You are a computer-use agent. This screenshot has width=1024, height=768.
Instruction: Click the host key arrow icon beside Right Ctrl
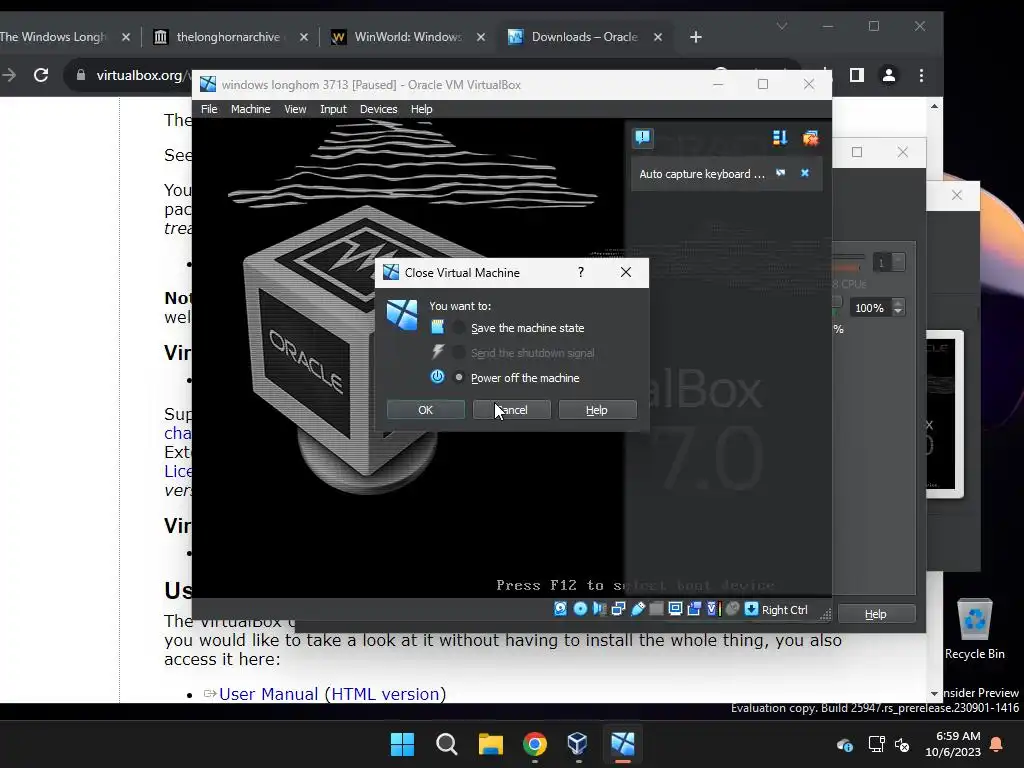751,609
